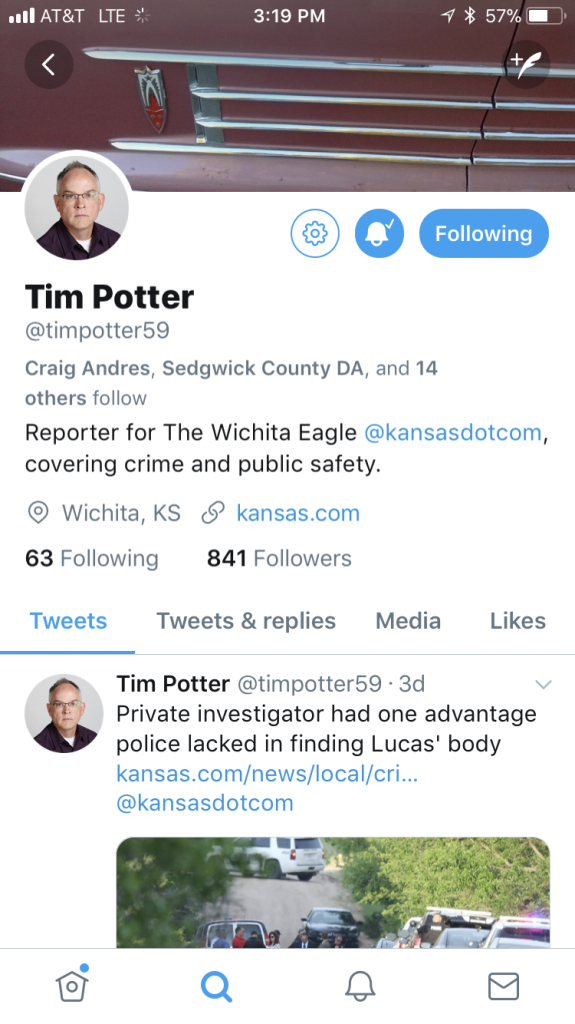Open tweet options chevron dropdown
Image resolution: width=575 pixels, height=1024 pixels.
coord(543,684)
